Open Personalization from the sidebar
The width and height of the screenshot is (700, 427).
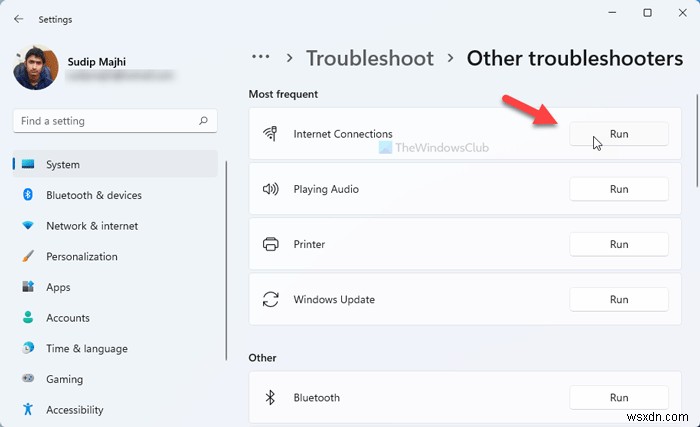[x=81, y=256]
